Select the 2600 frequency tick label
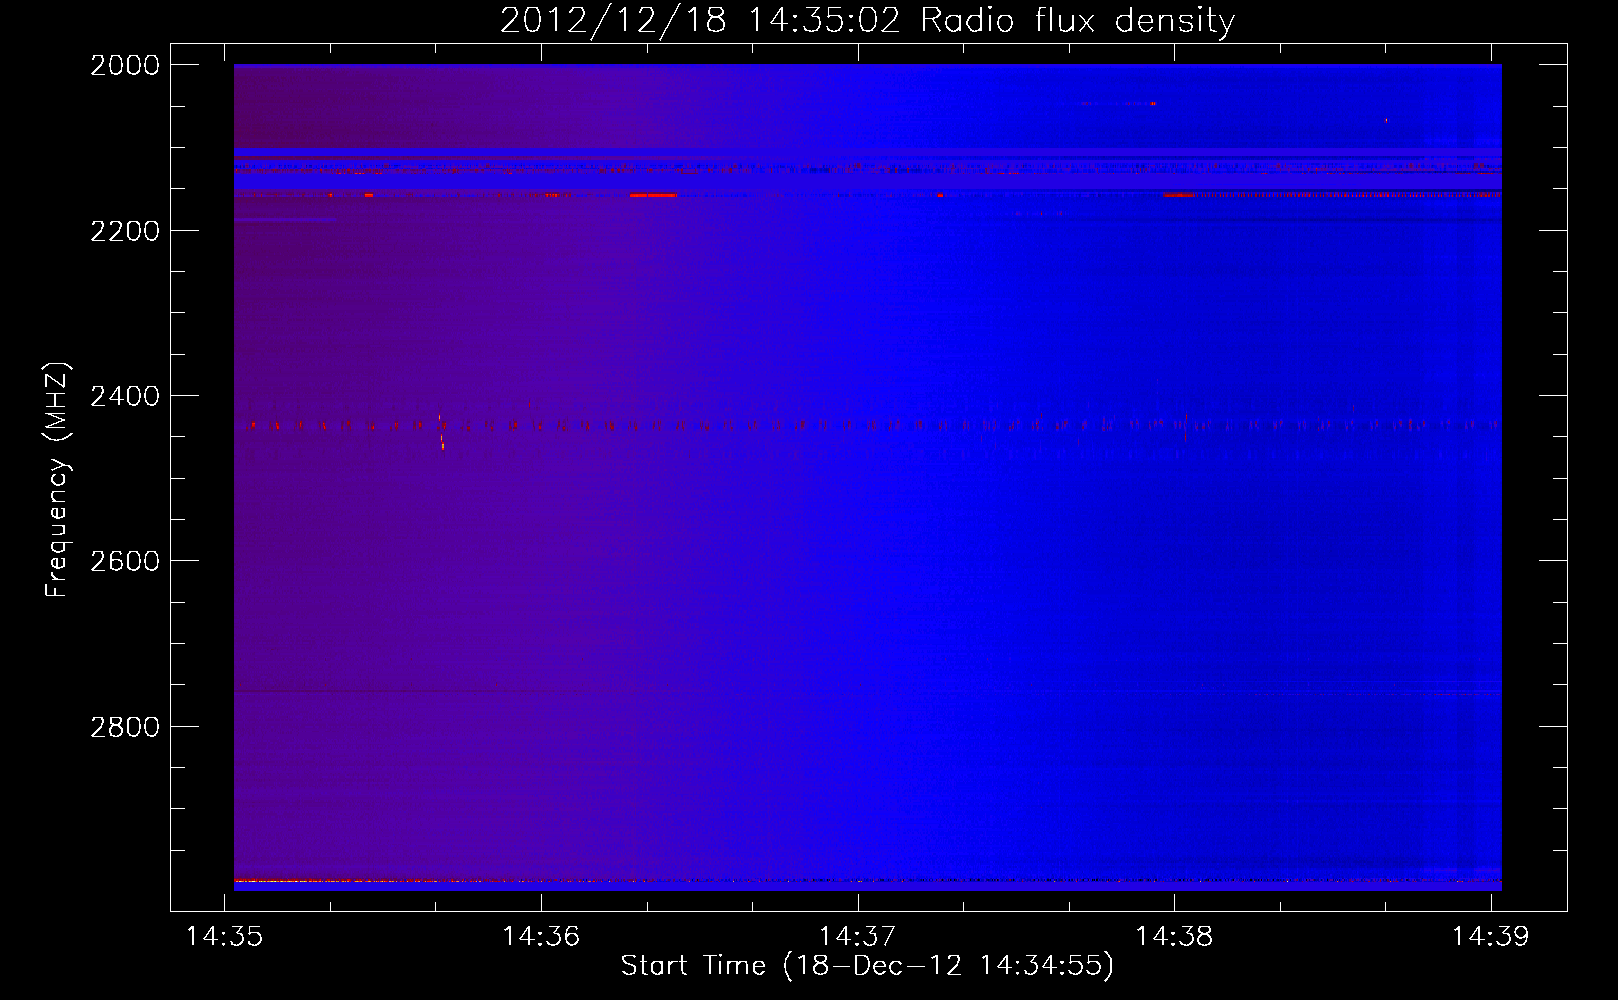 pos(125,561)
